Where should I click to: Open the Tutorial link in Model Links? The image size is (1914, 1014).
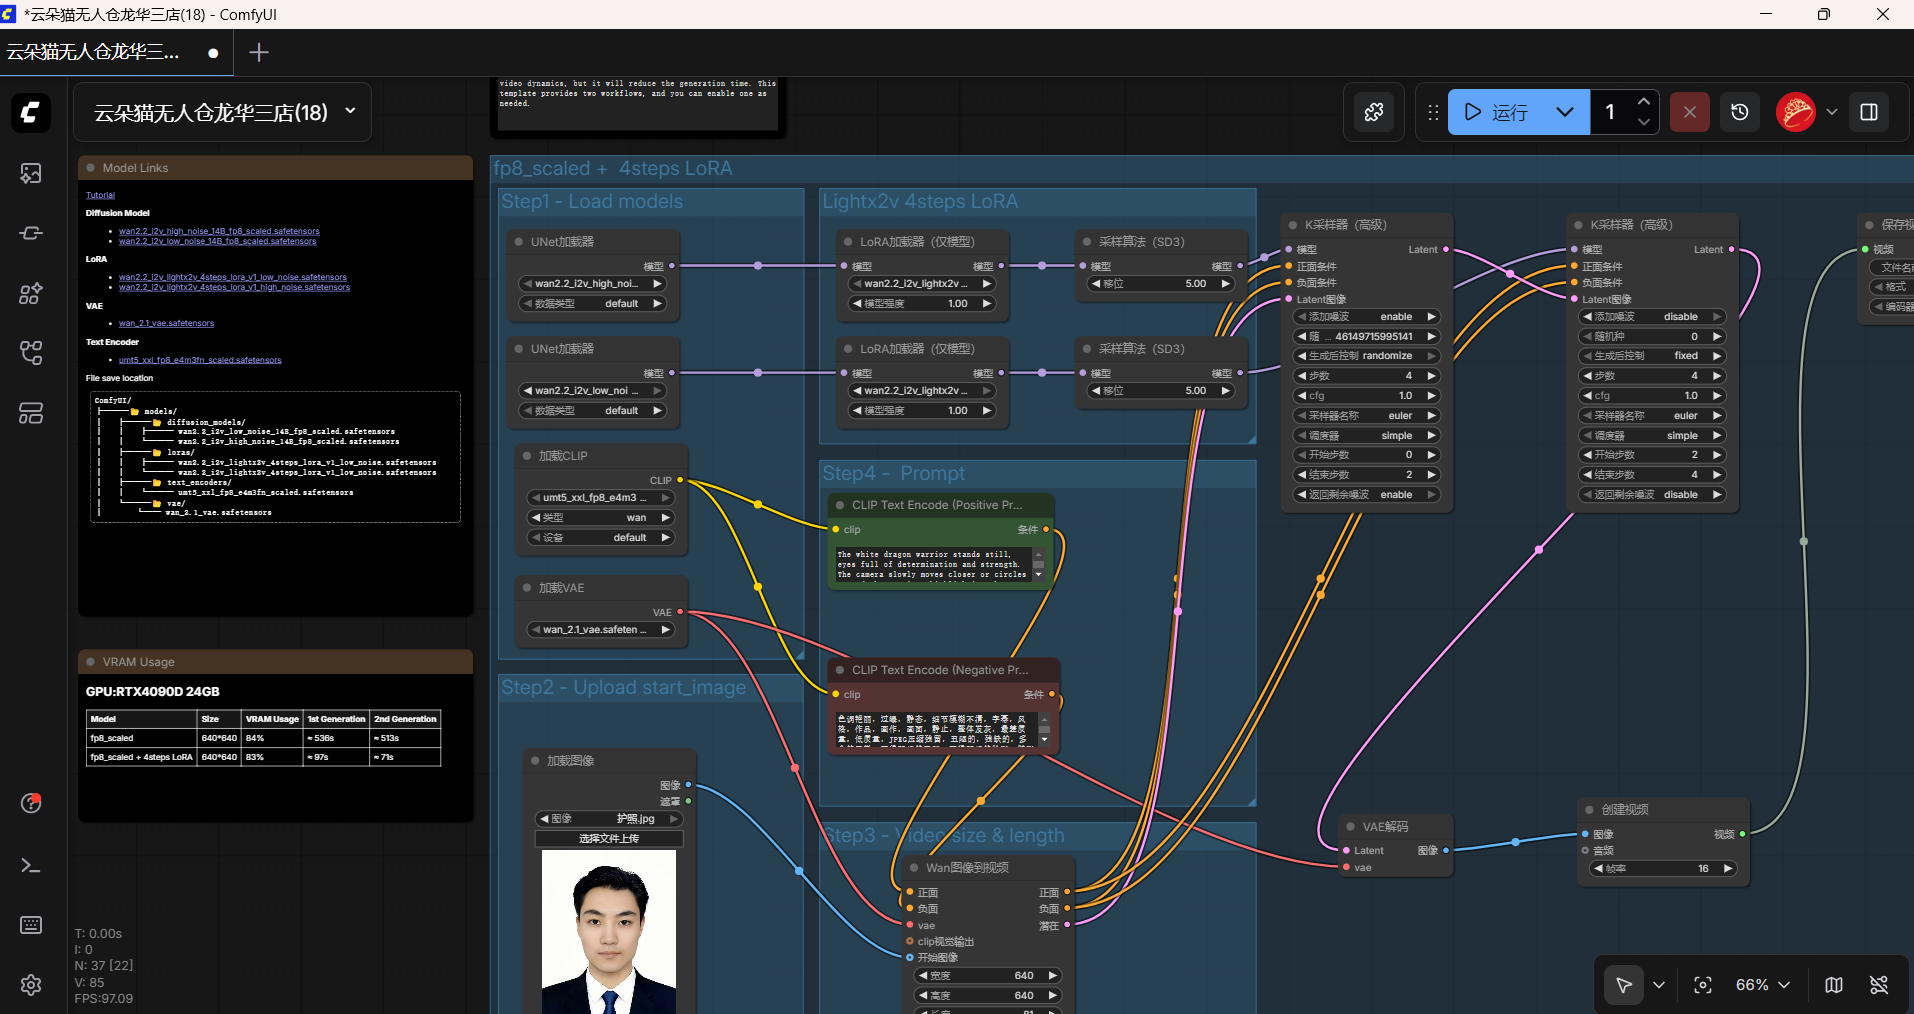click(100, 195)
